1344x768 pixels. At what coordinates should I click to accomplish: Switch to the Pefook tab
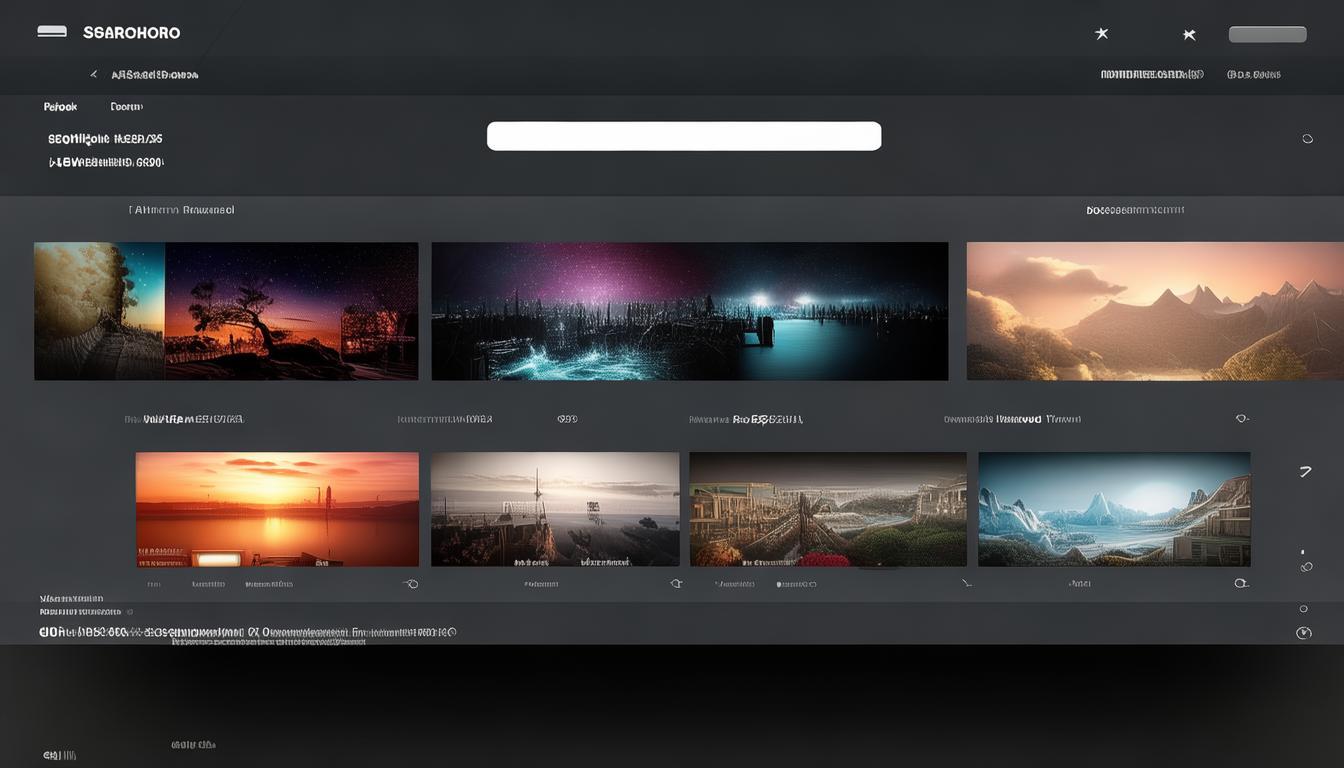(x=60, y=107)
